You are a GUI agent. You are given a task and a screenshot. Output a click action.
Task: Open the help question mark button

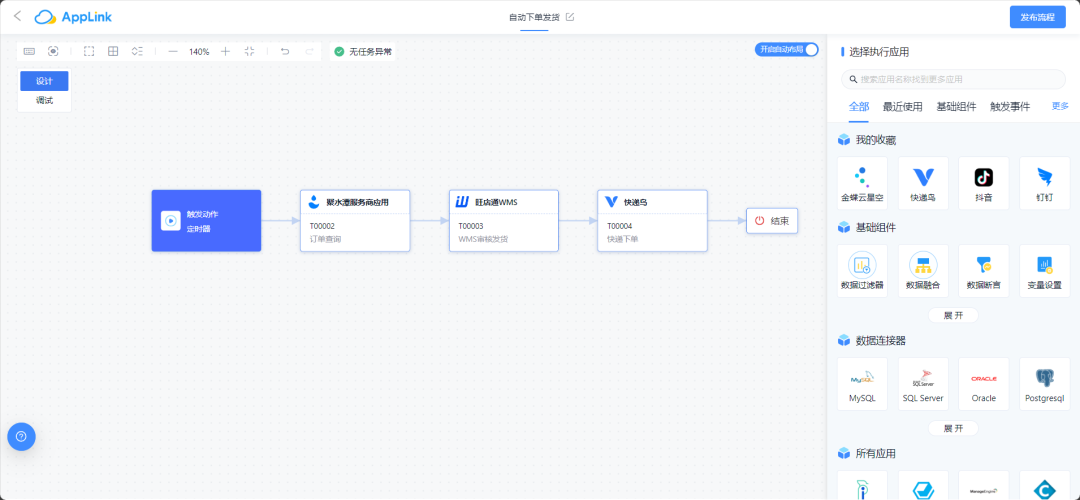(21, 436)
